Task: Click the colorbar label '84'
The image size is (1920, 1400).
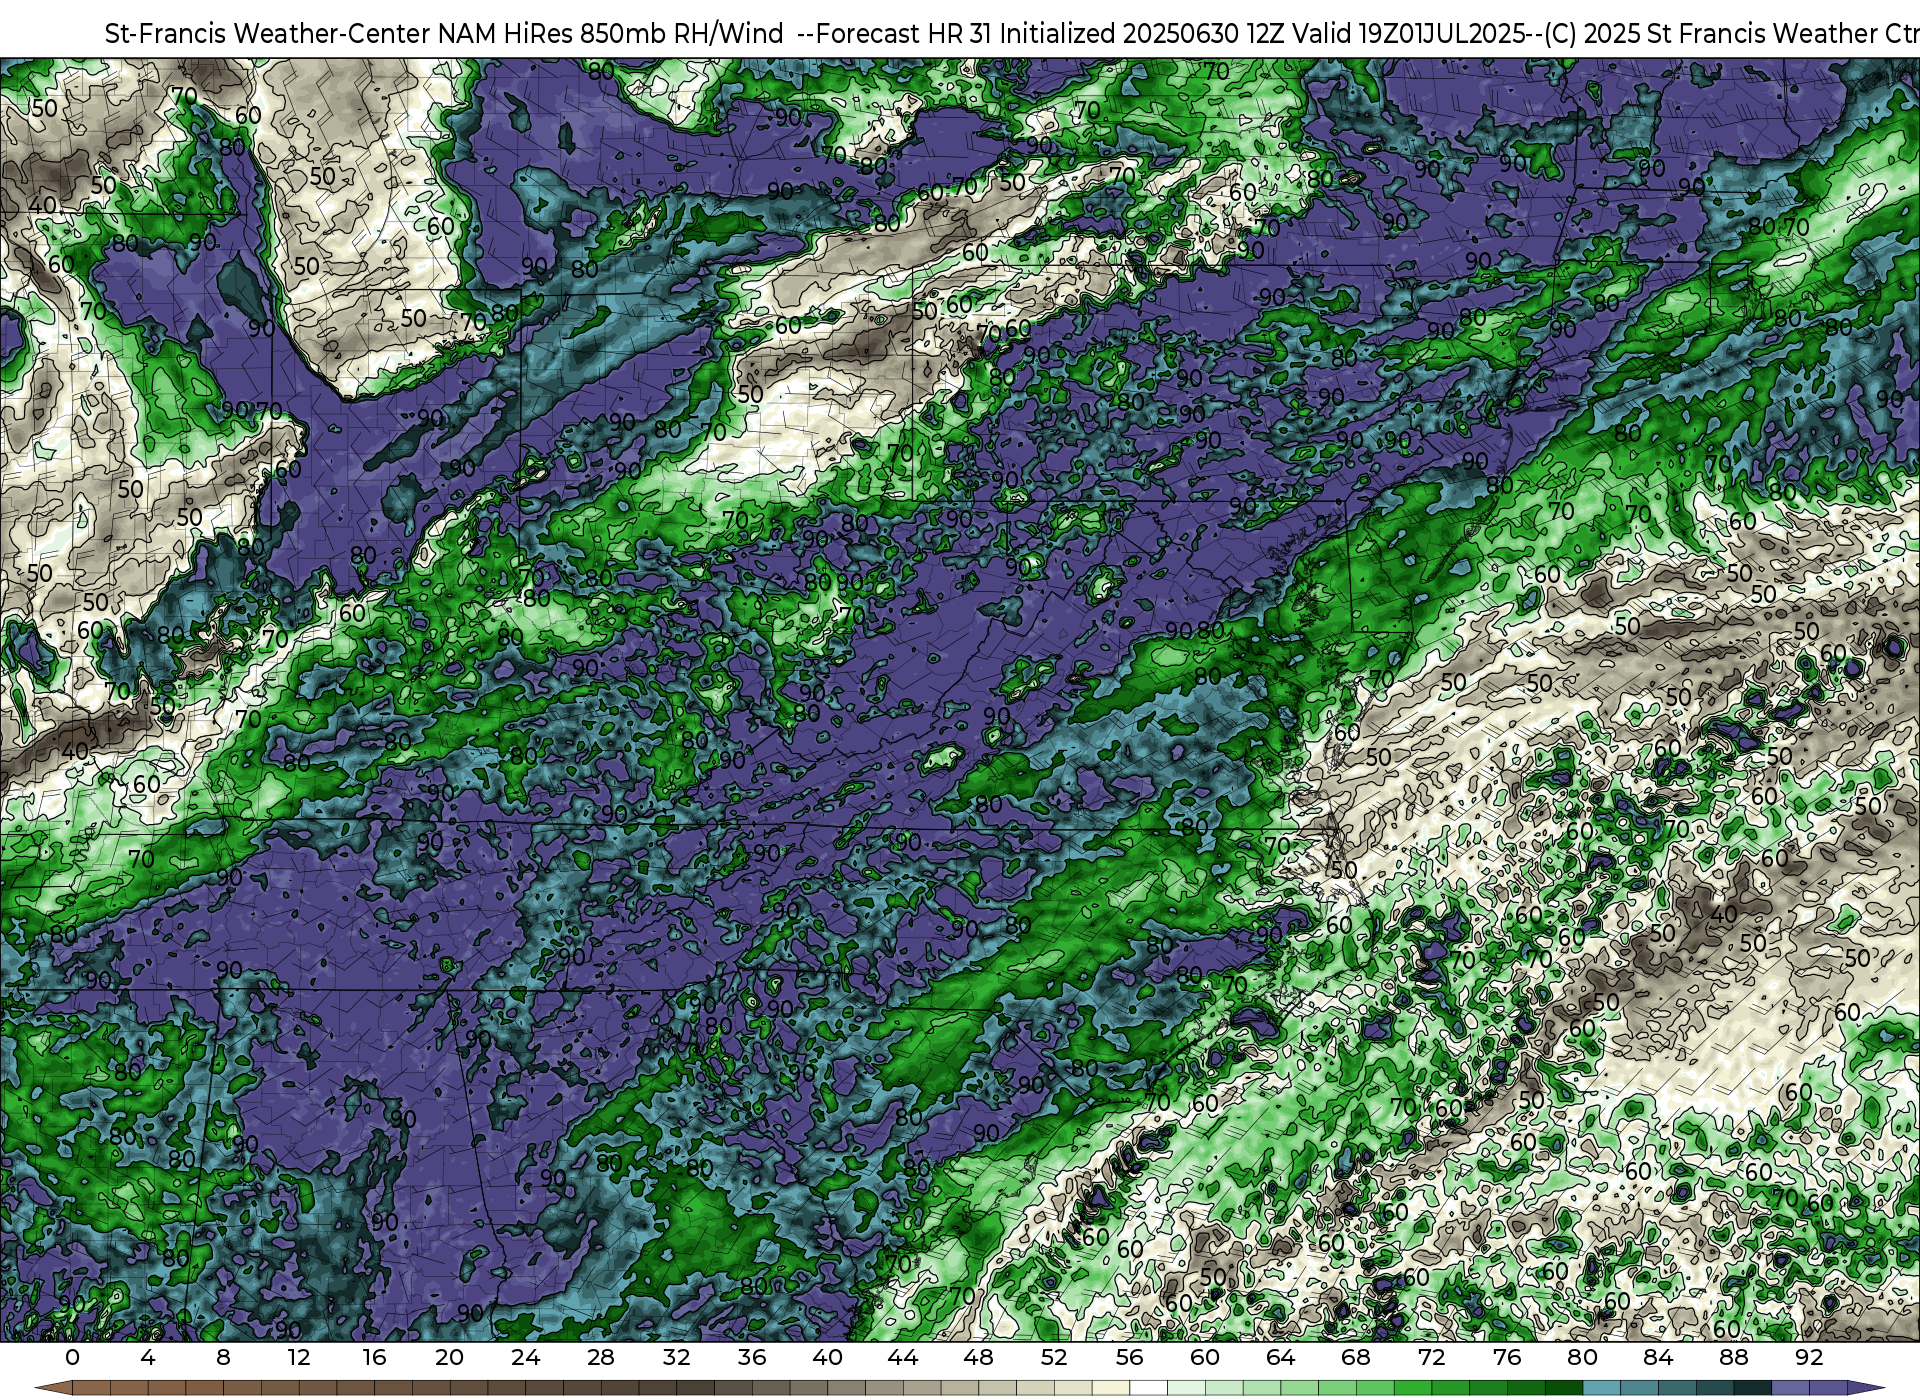Action: coord(1658,1357)
